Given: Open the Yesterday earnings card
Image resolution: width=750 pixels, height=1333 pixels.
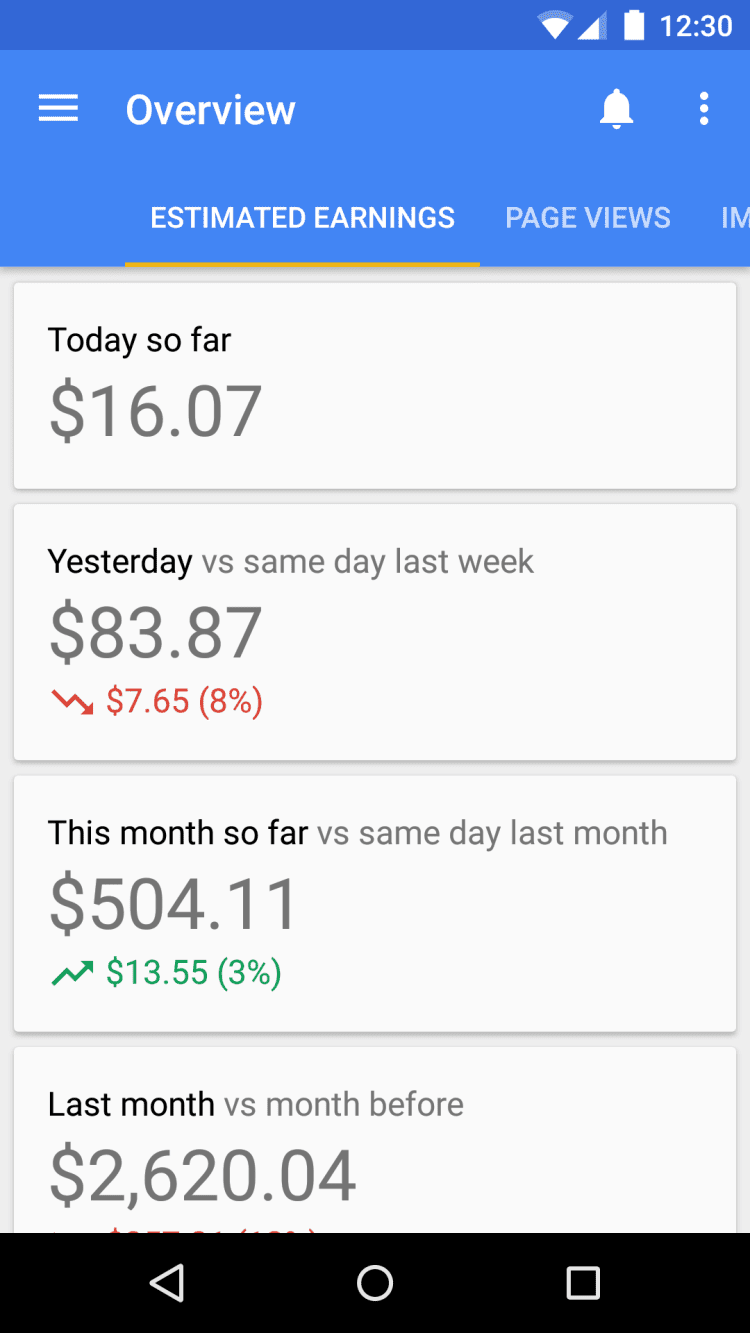Looking at the screenshot, I should coord(375,632).
